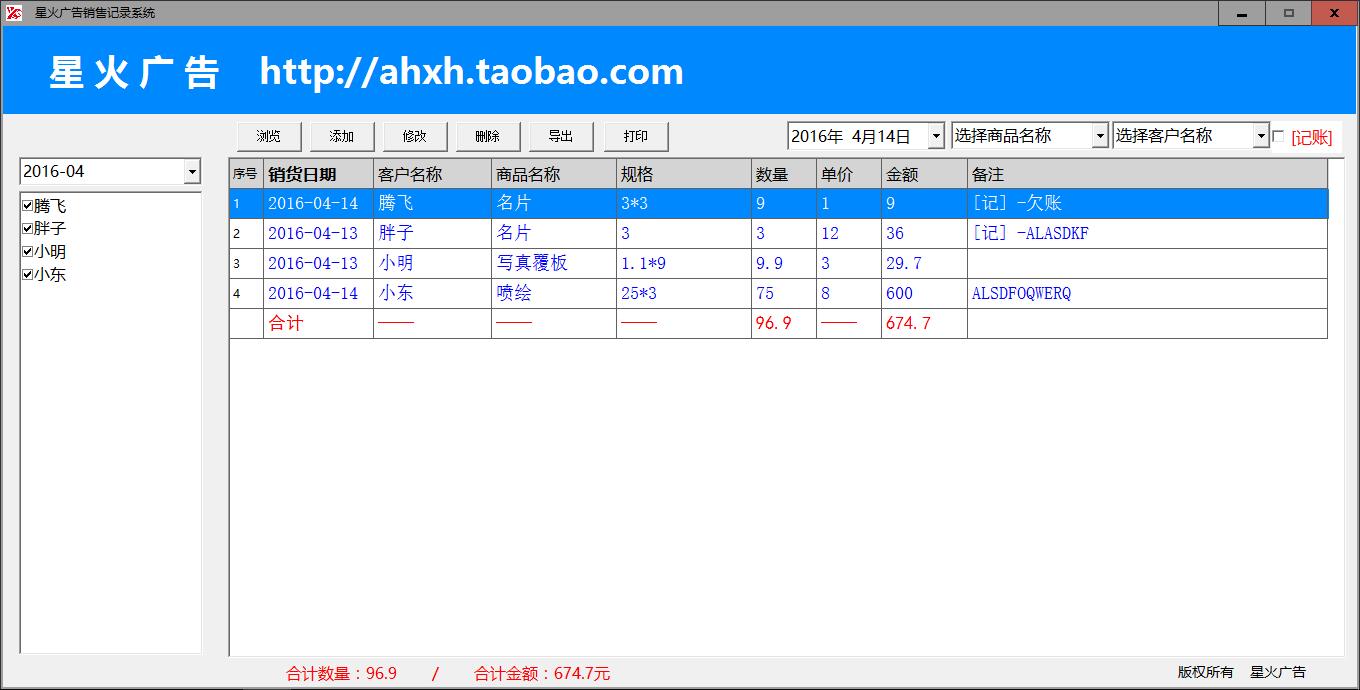Open the 2016-04 month dropdown
This screenshot has width=1360, height=690.
coord(191,172)
